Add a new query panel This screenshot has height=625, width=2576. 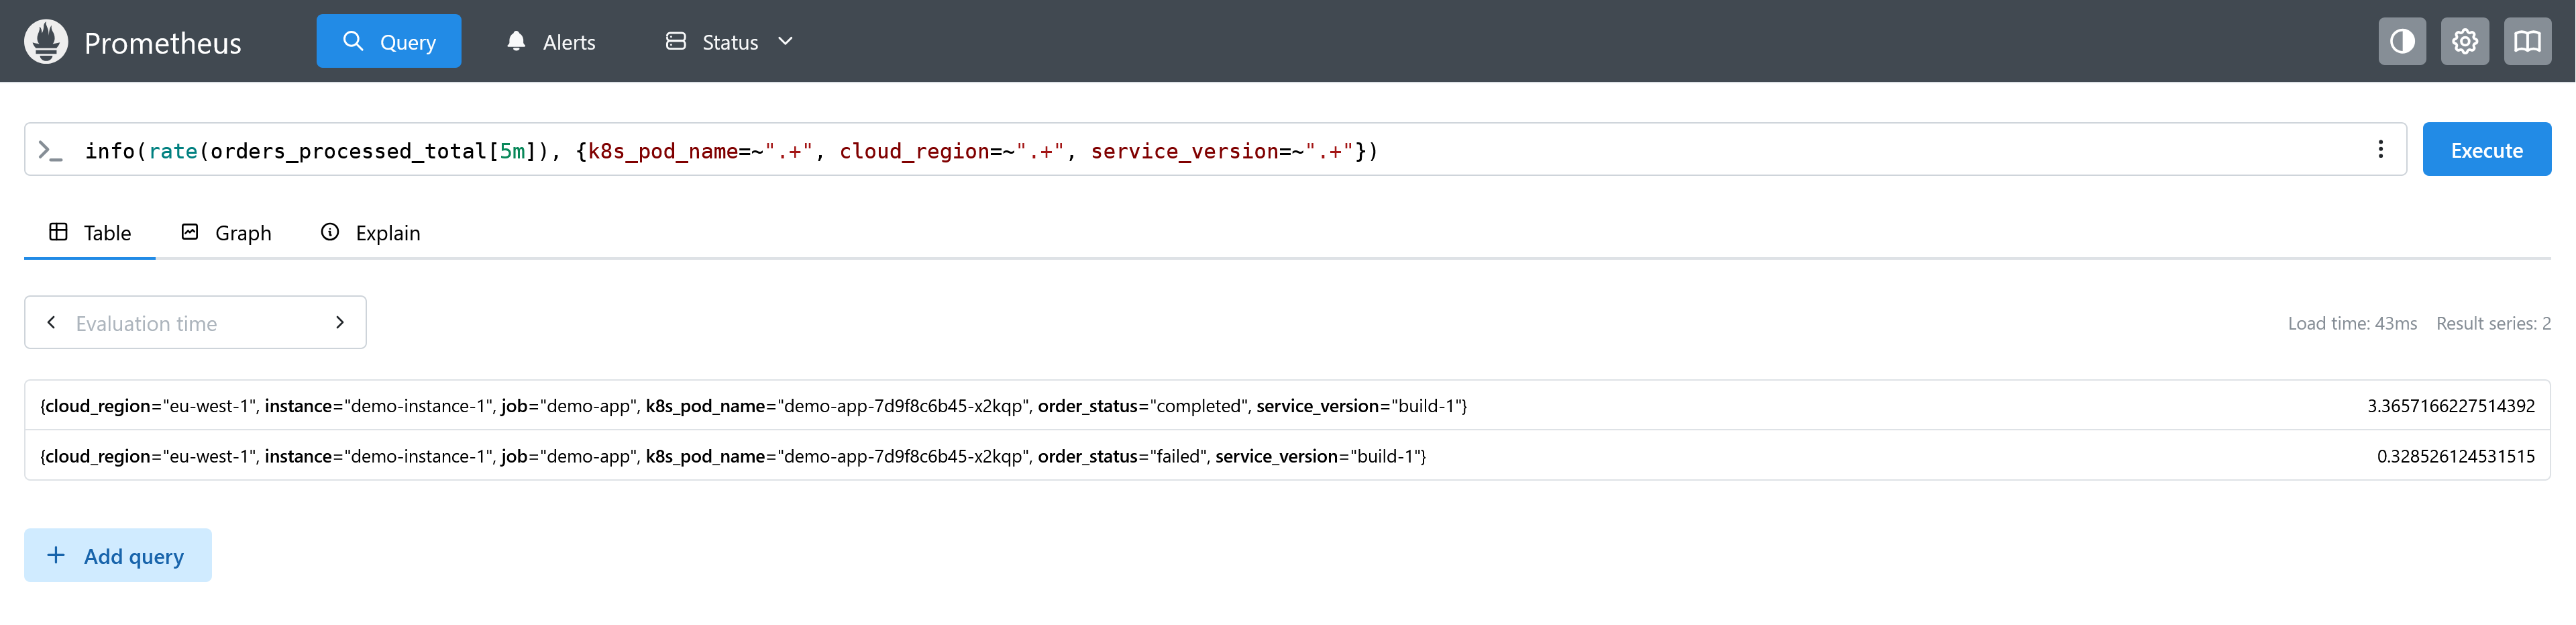click(x=118, y=555)
